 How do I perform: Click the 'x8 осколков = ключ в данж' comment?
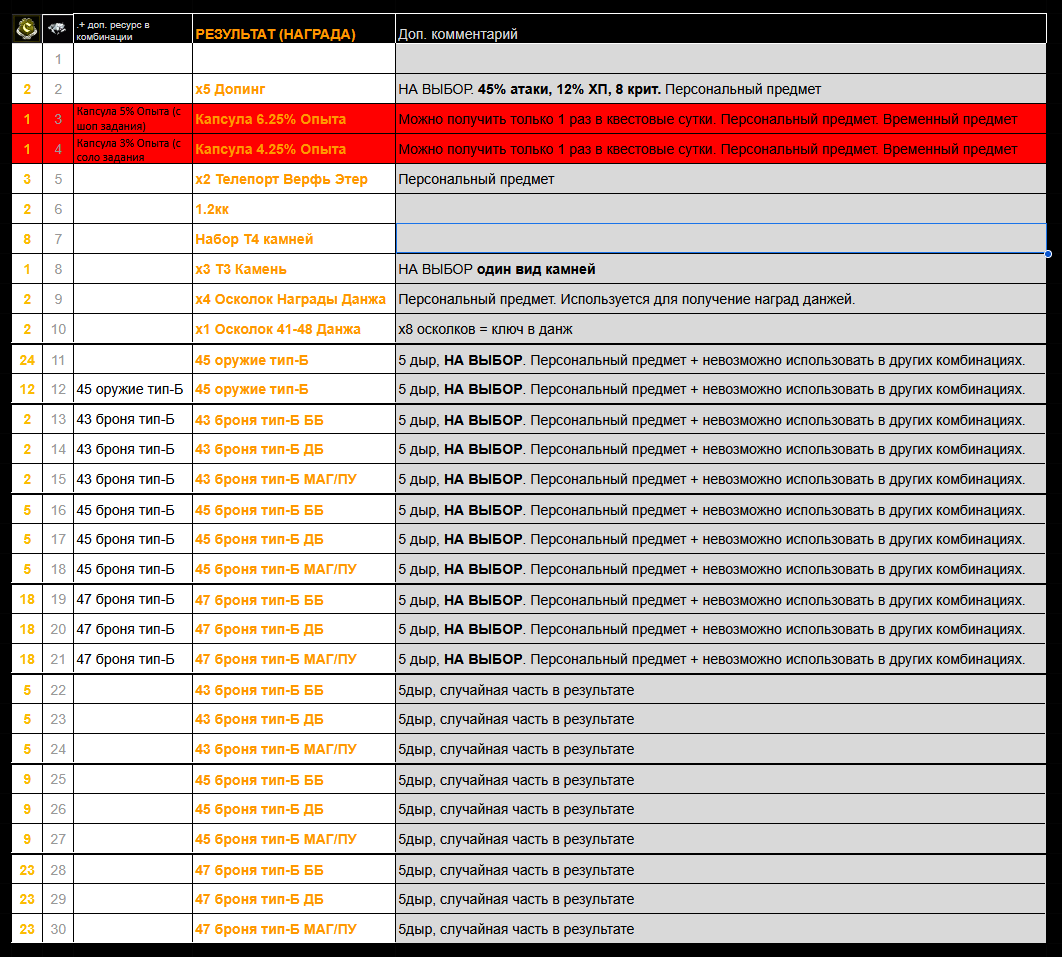(485, 329)
